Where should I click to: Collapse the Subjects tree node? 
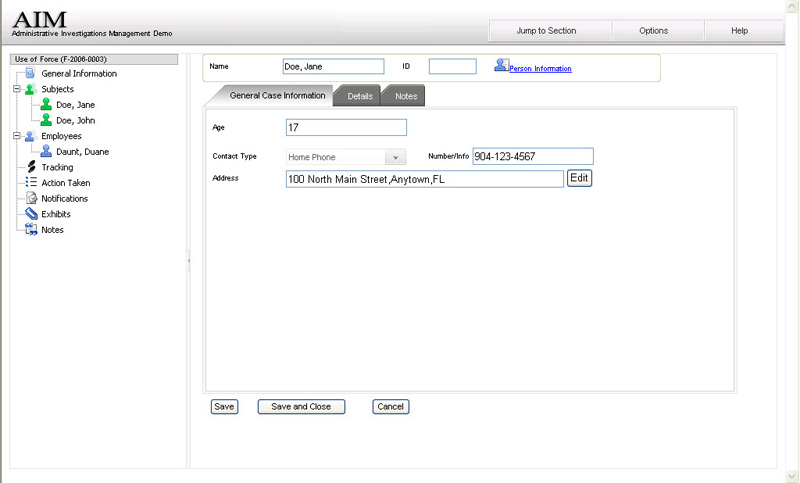(x=17, y=89)
